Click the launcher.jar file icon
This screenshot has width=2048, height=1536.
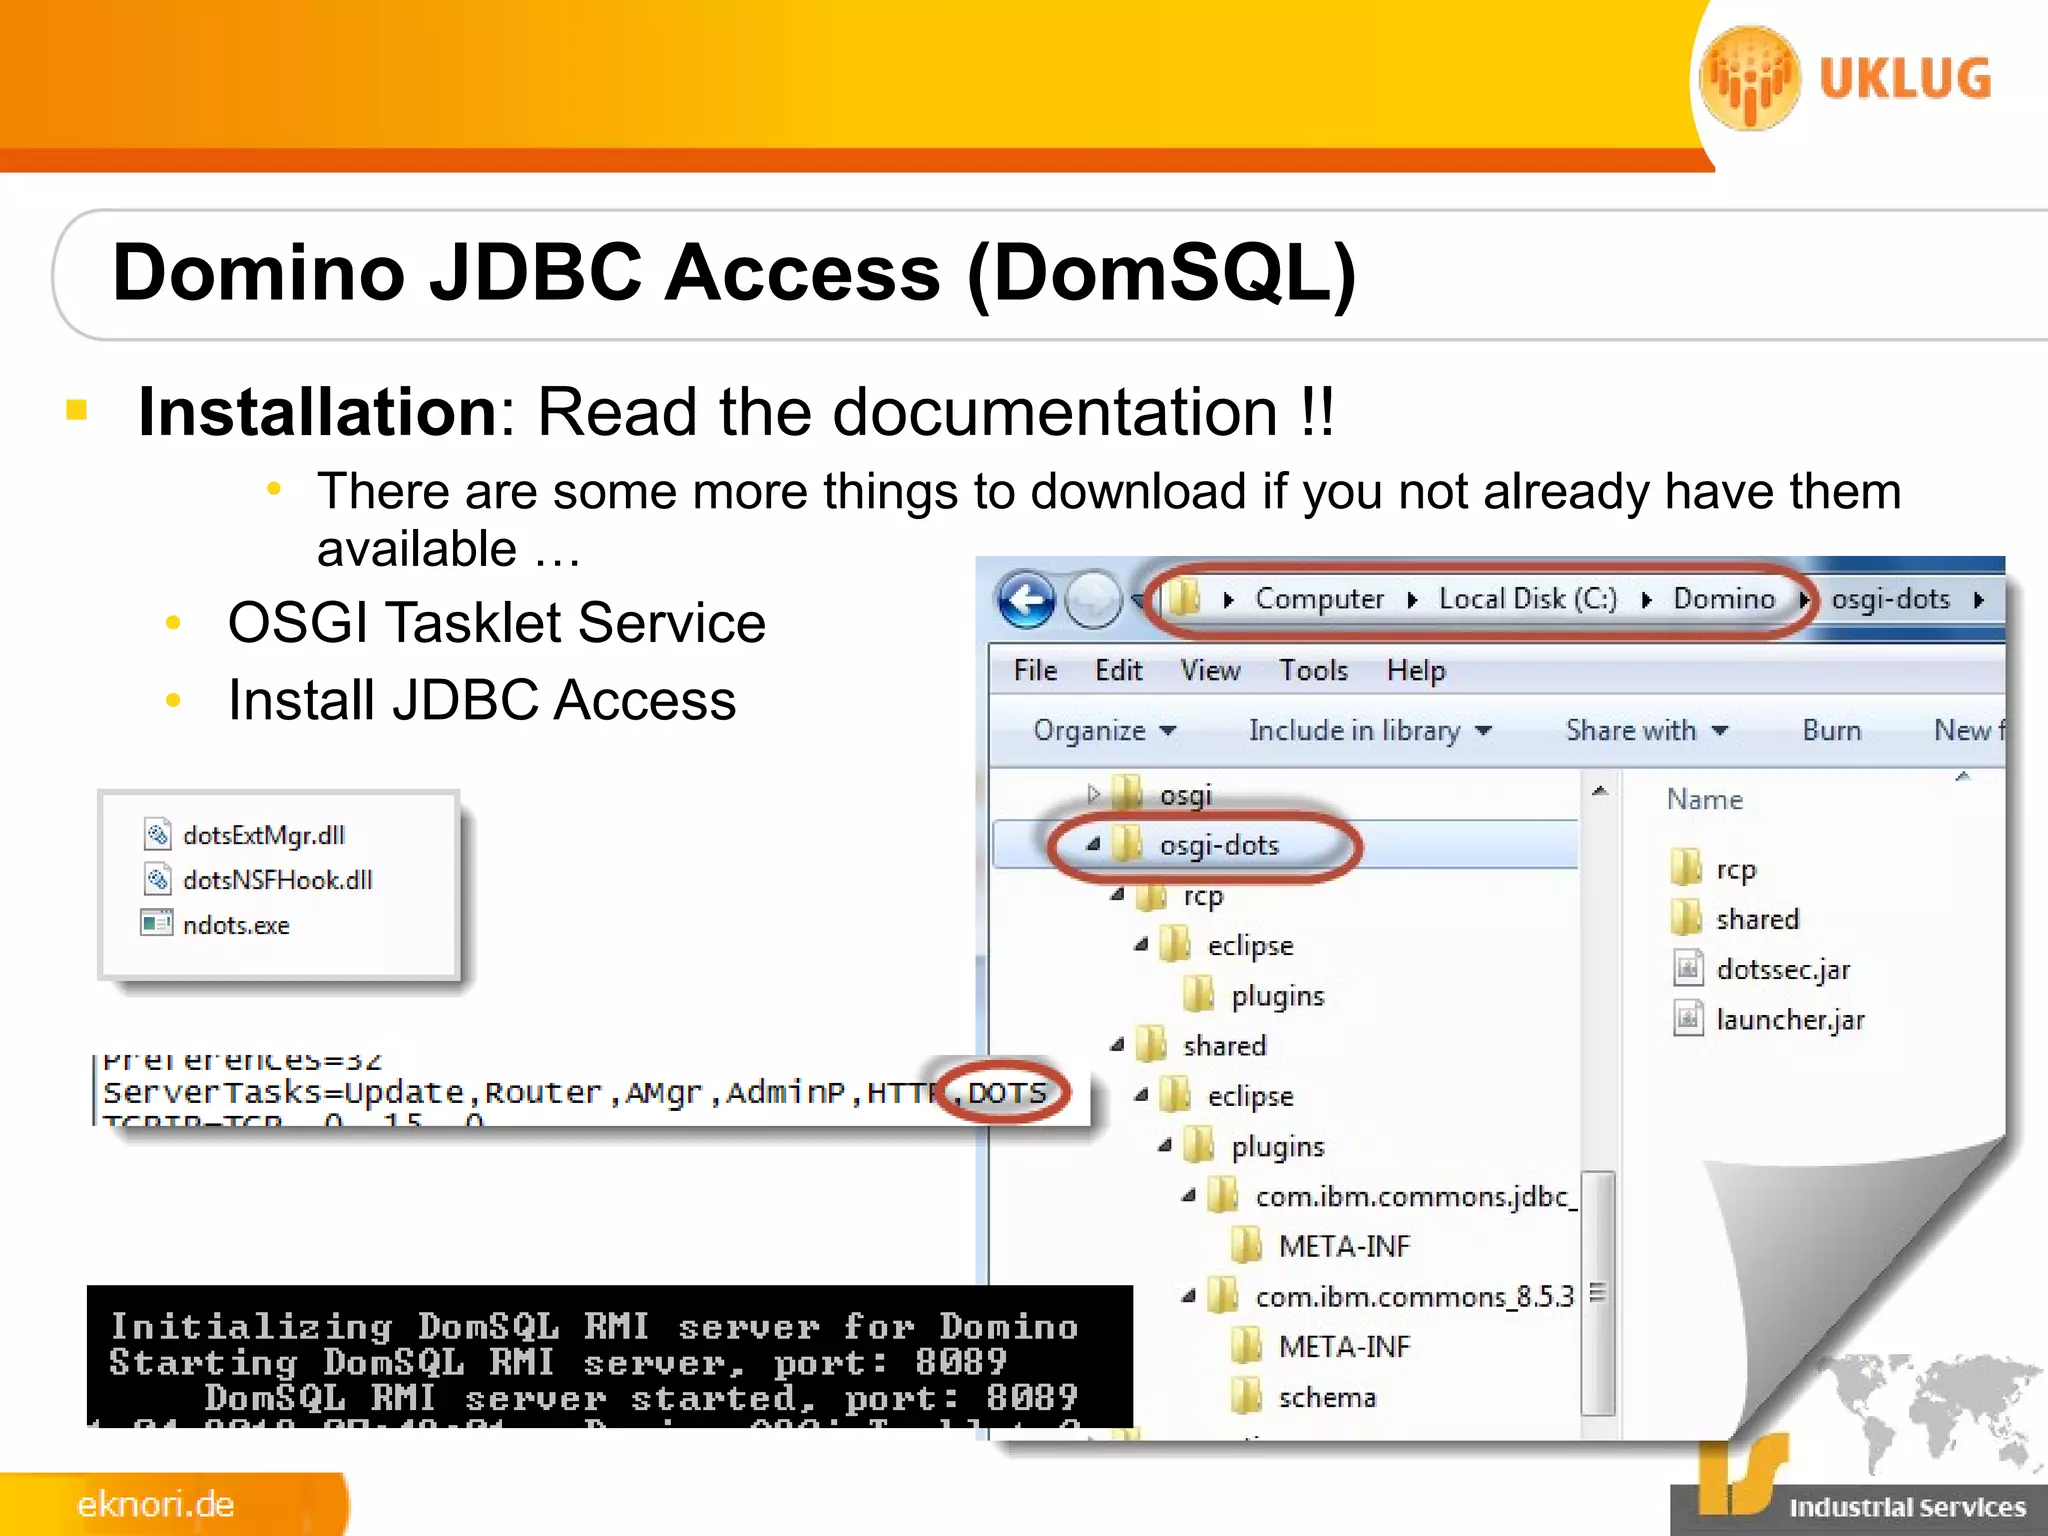1688,1018
